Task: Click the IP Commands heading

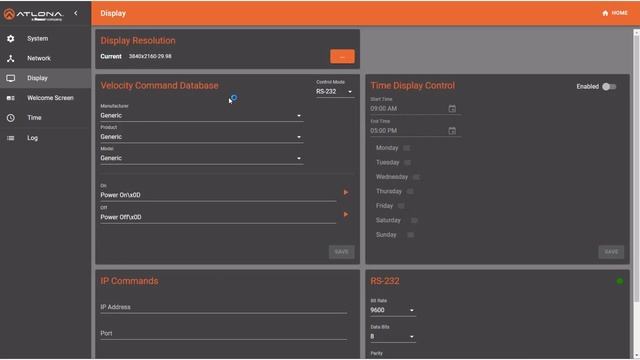Action: [129, 281]
